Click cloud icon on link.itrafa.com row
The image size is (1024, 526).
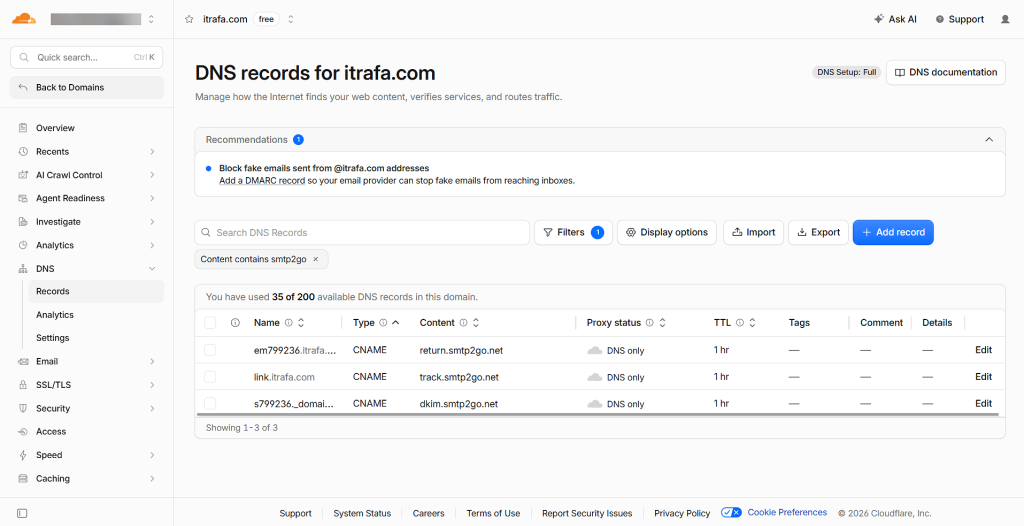[x=594, y=377]
